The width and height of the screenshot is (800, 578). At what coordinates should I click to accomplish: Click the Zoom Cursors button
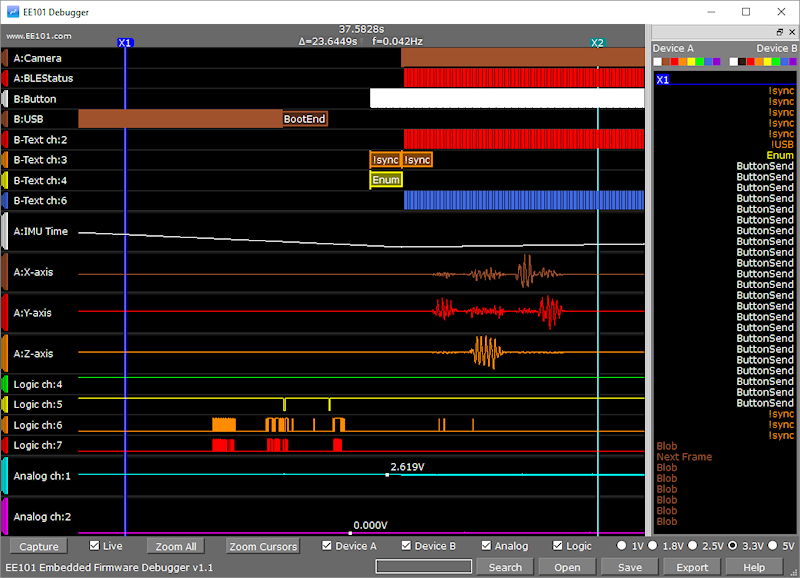(262, 547)
